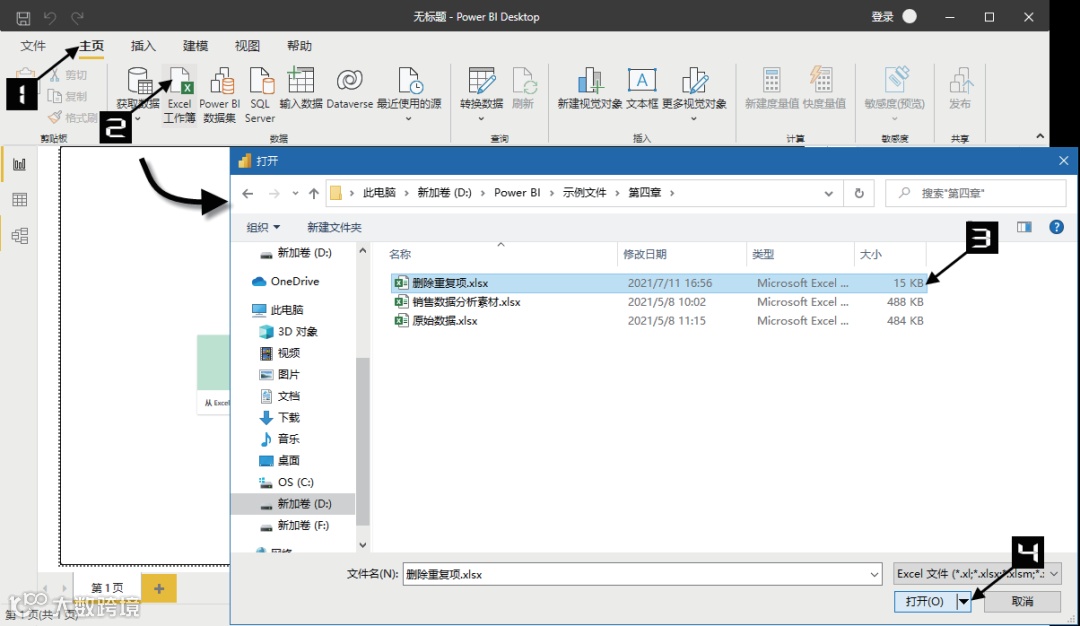
Task: Click the 刷新 refresh ribbon icon
Action: (x=523, y=81)
